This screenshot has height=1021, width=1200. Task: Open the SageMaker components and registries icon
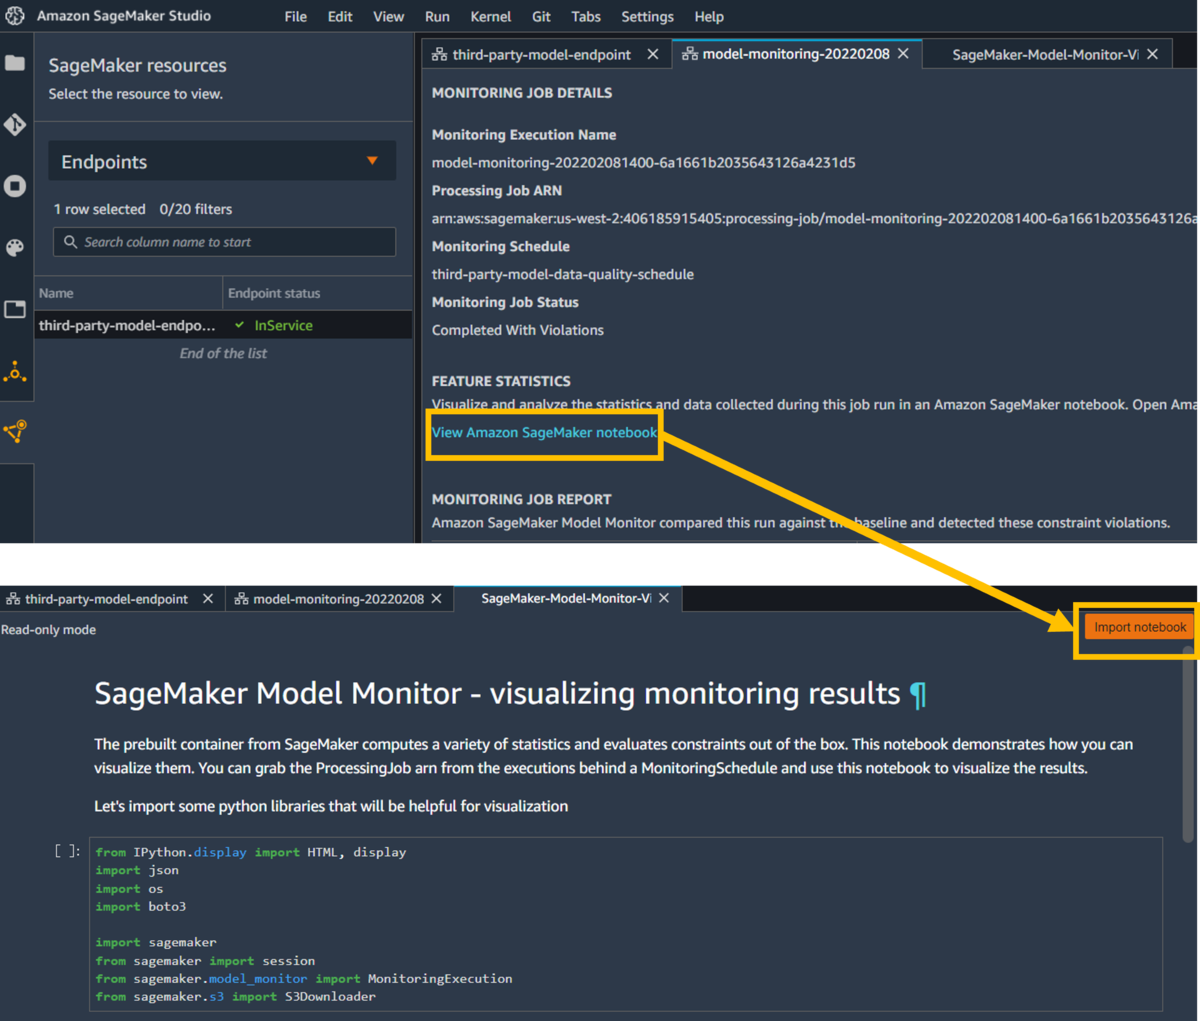coord(15,372)
